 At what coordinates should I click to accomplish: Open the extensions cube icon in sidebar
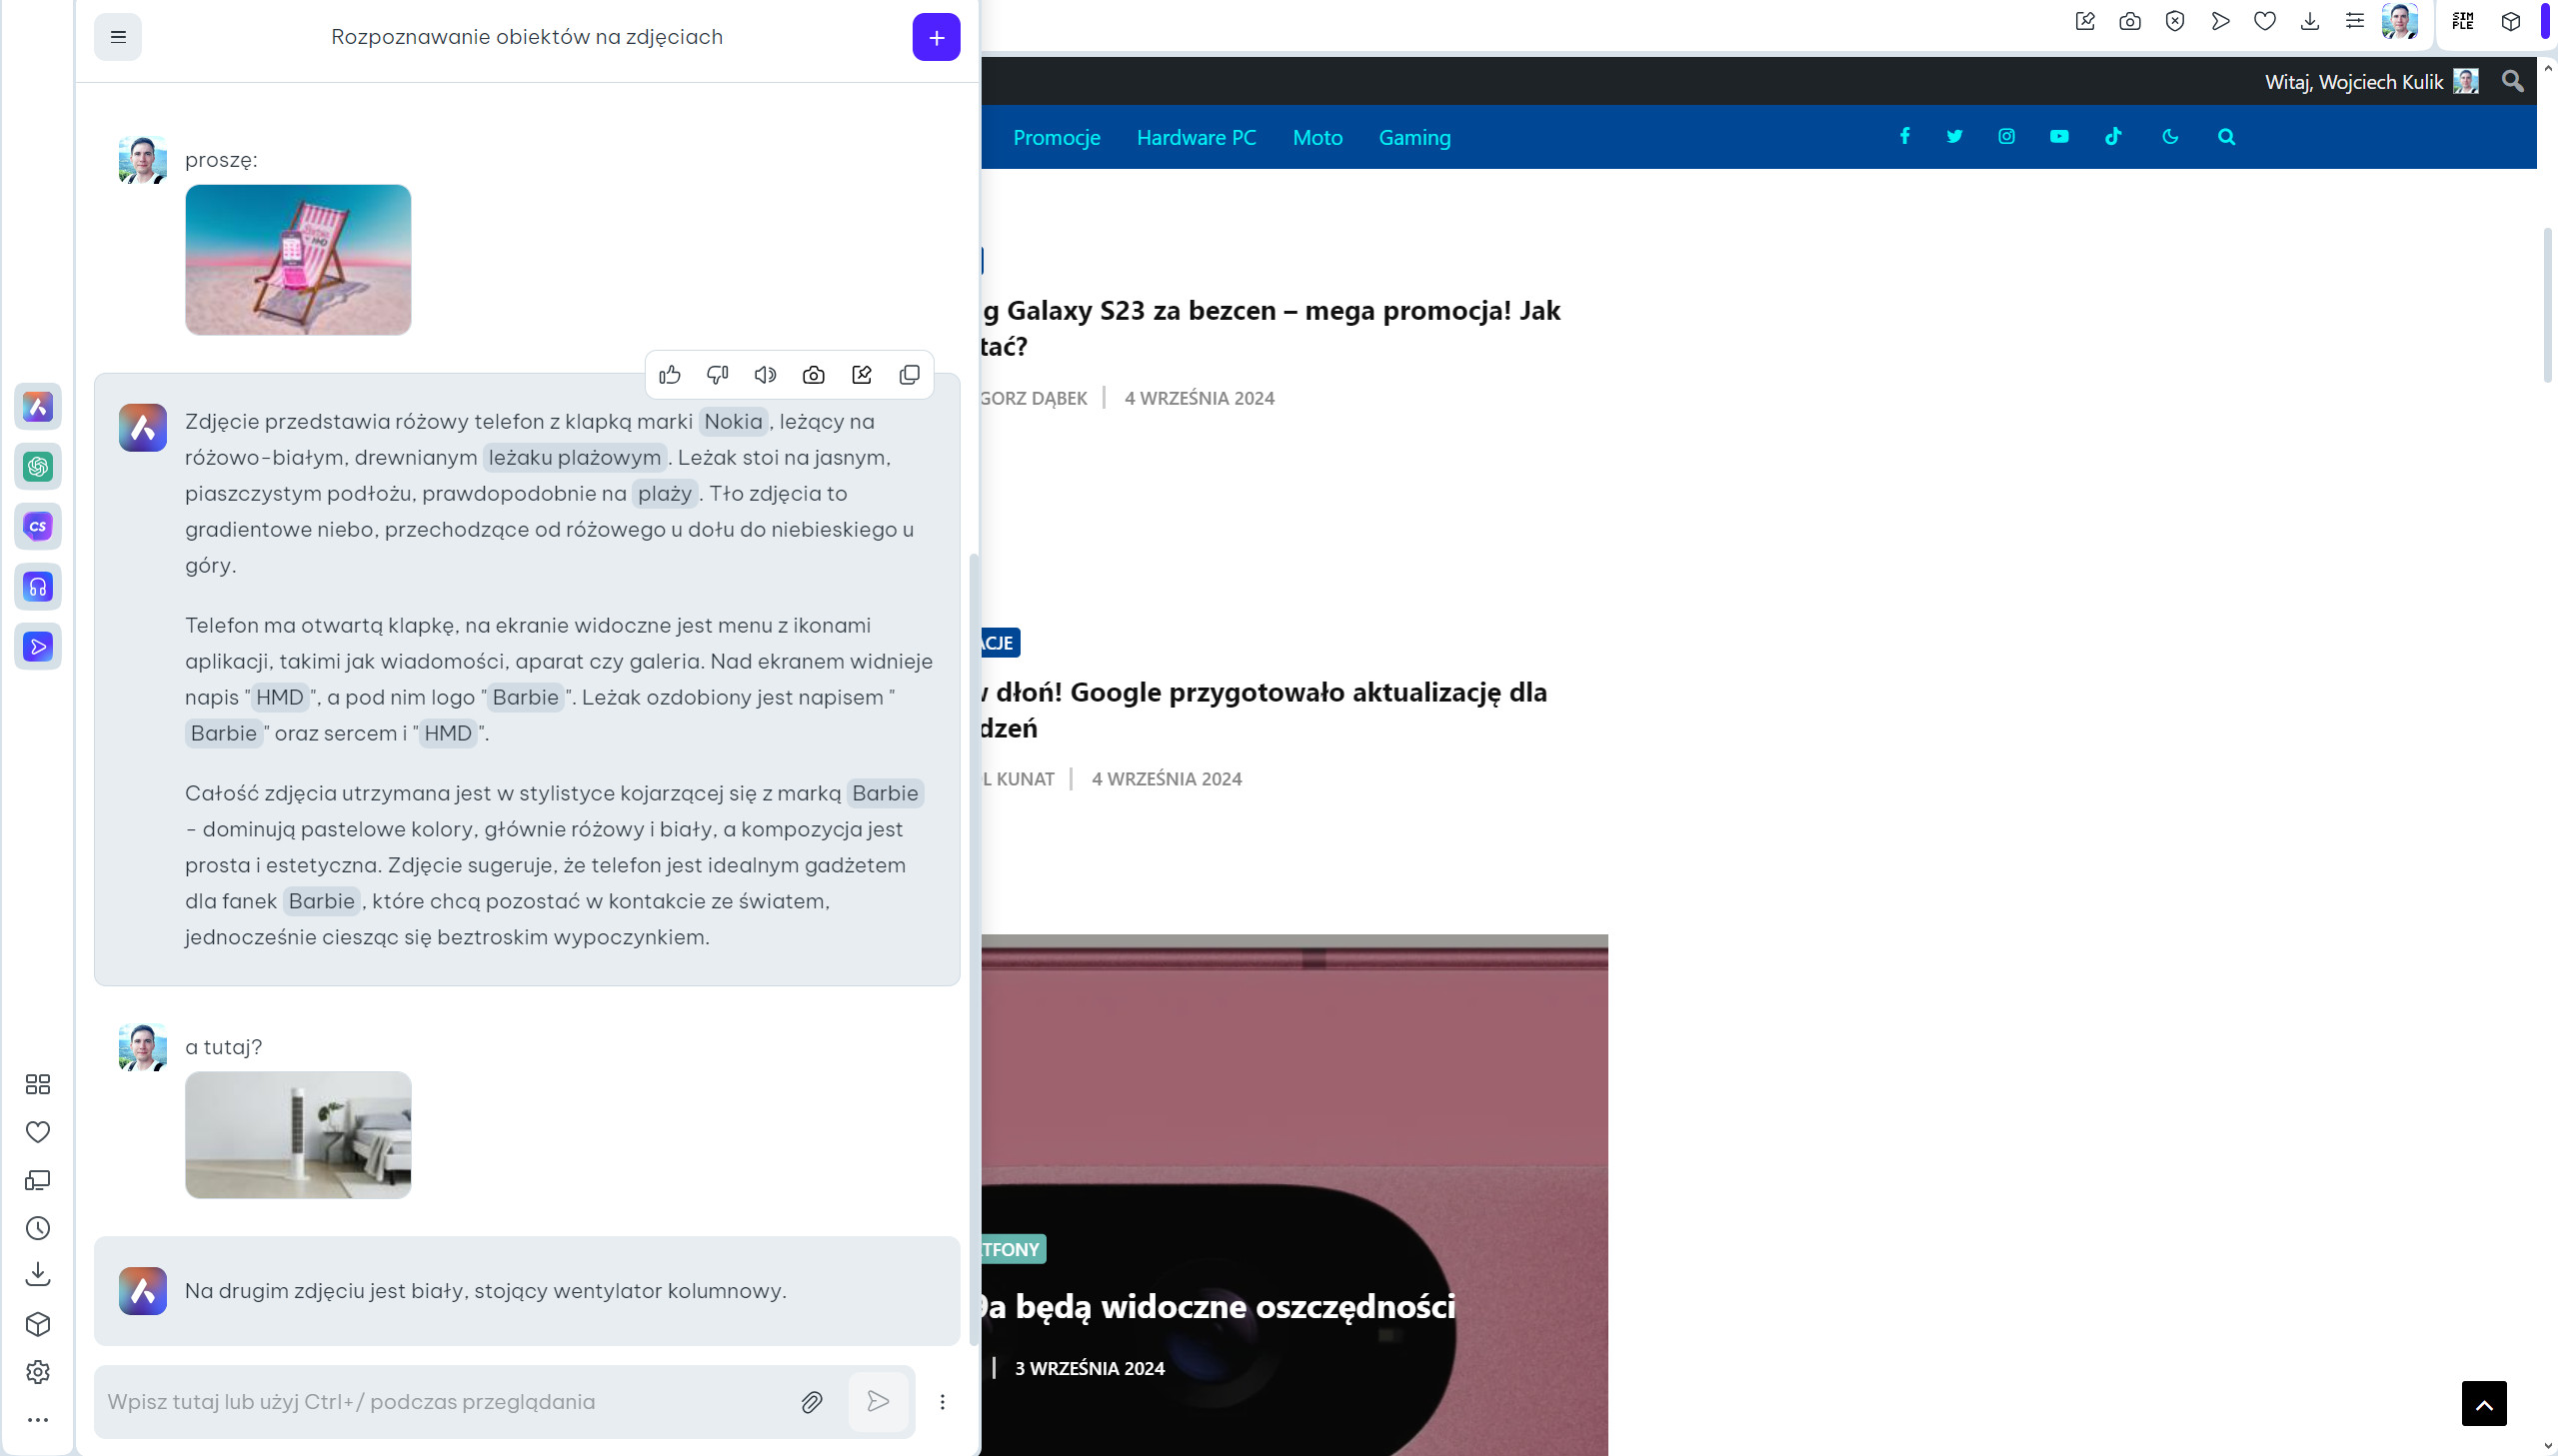(x=38, y=1325)
